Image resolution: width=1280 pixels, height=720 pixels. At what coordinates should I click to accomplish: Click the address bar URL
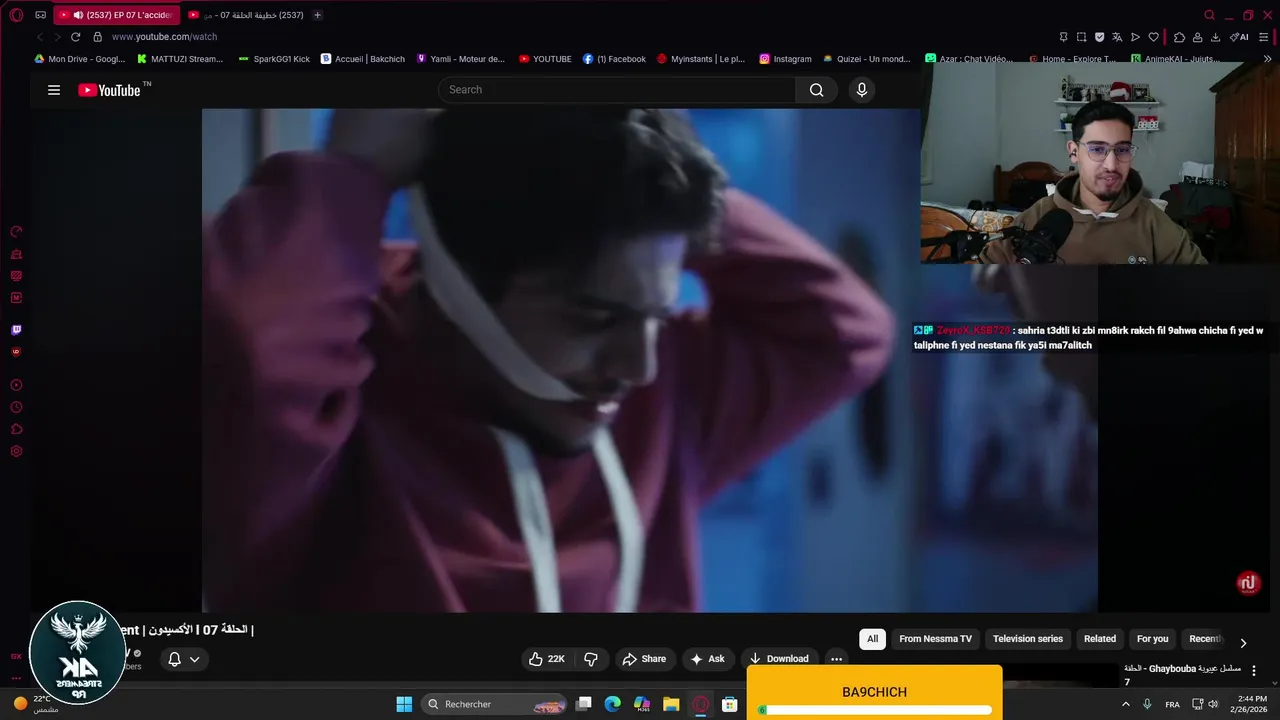click(x=164, y=37)
